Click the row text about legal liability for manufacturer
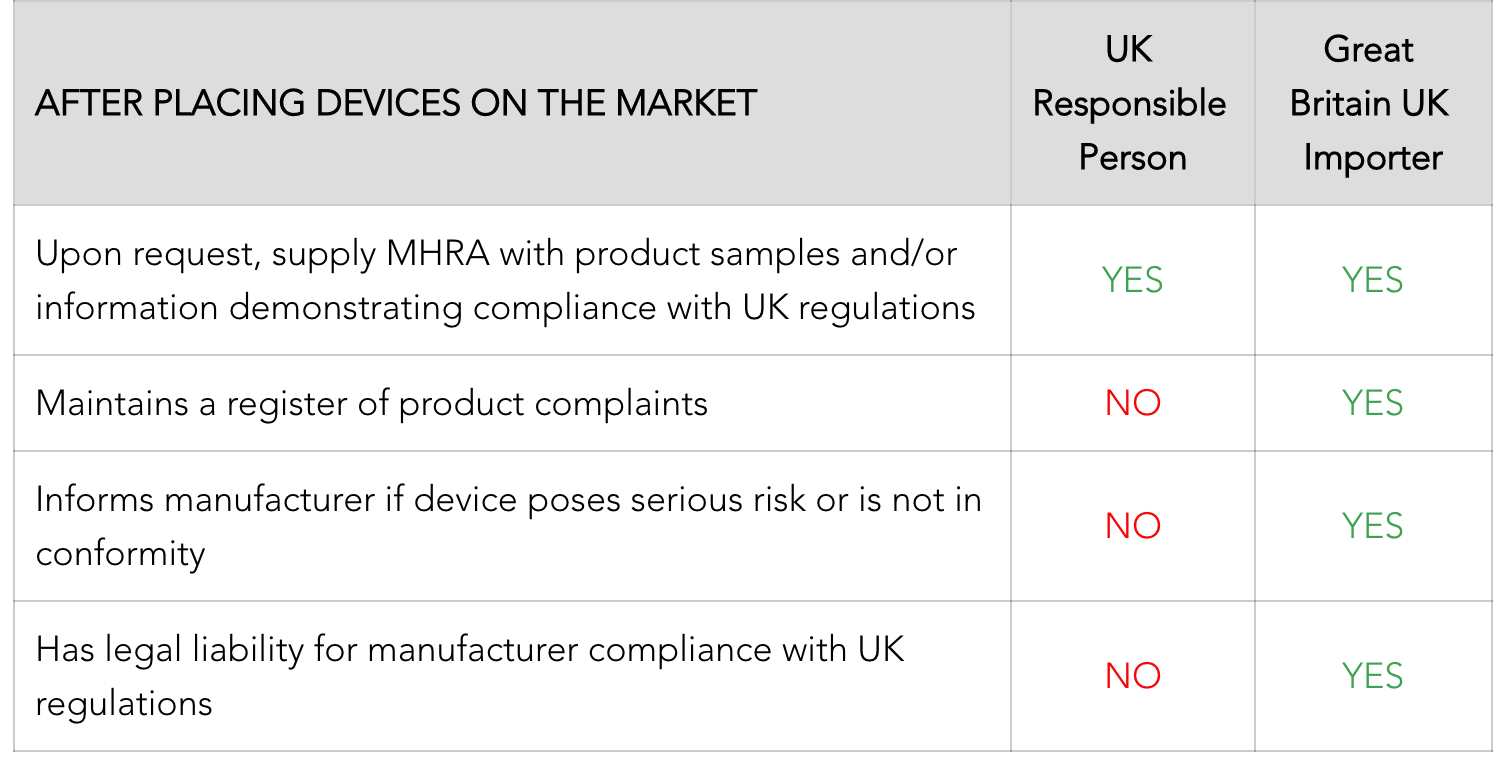Screen dimensions: 1504x764 click(x=470, y=675)
